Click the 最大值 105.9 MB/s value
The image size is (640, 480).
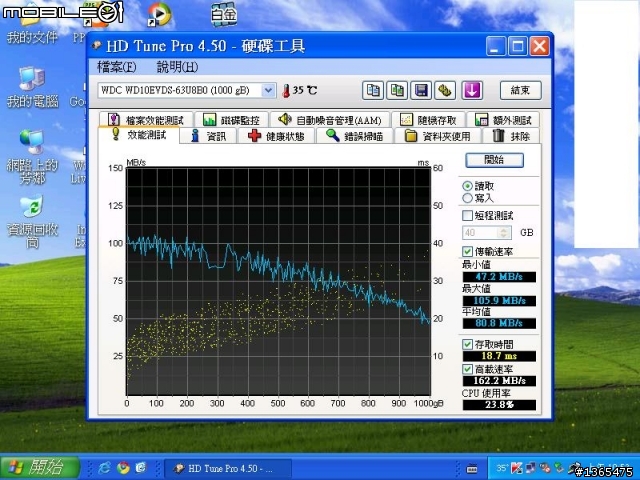[x=499, y=301]
